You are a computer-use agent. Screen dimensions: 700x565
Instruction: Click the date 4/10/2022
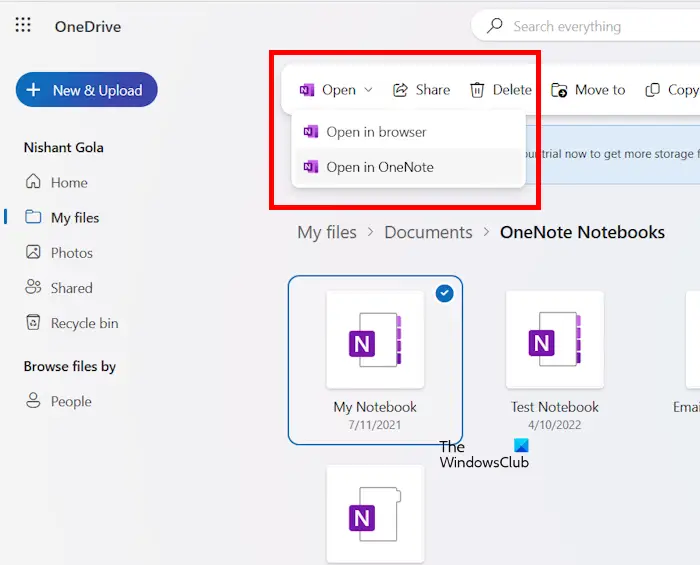[x=554, y=424]
